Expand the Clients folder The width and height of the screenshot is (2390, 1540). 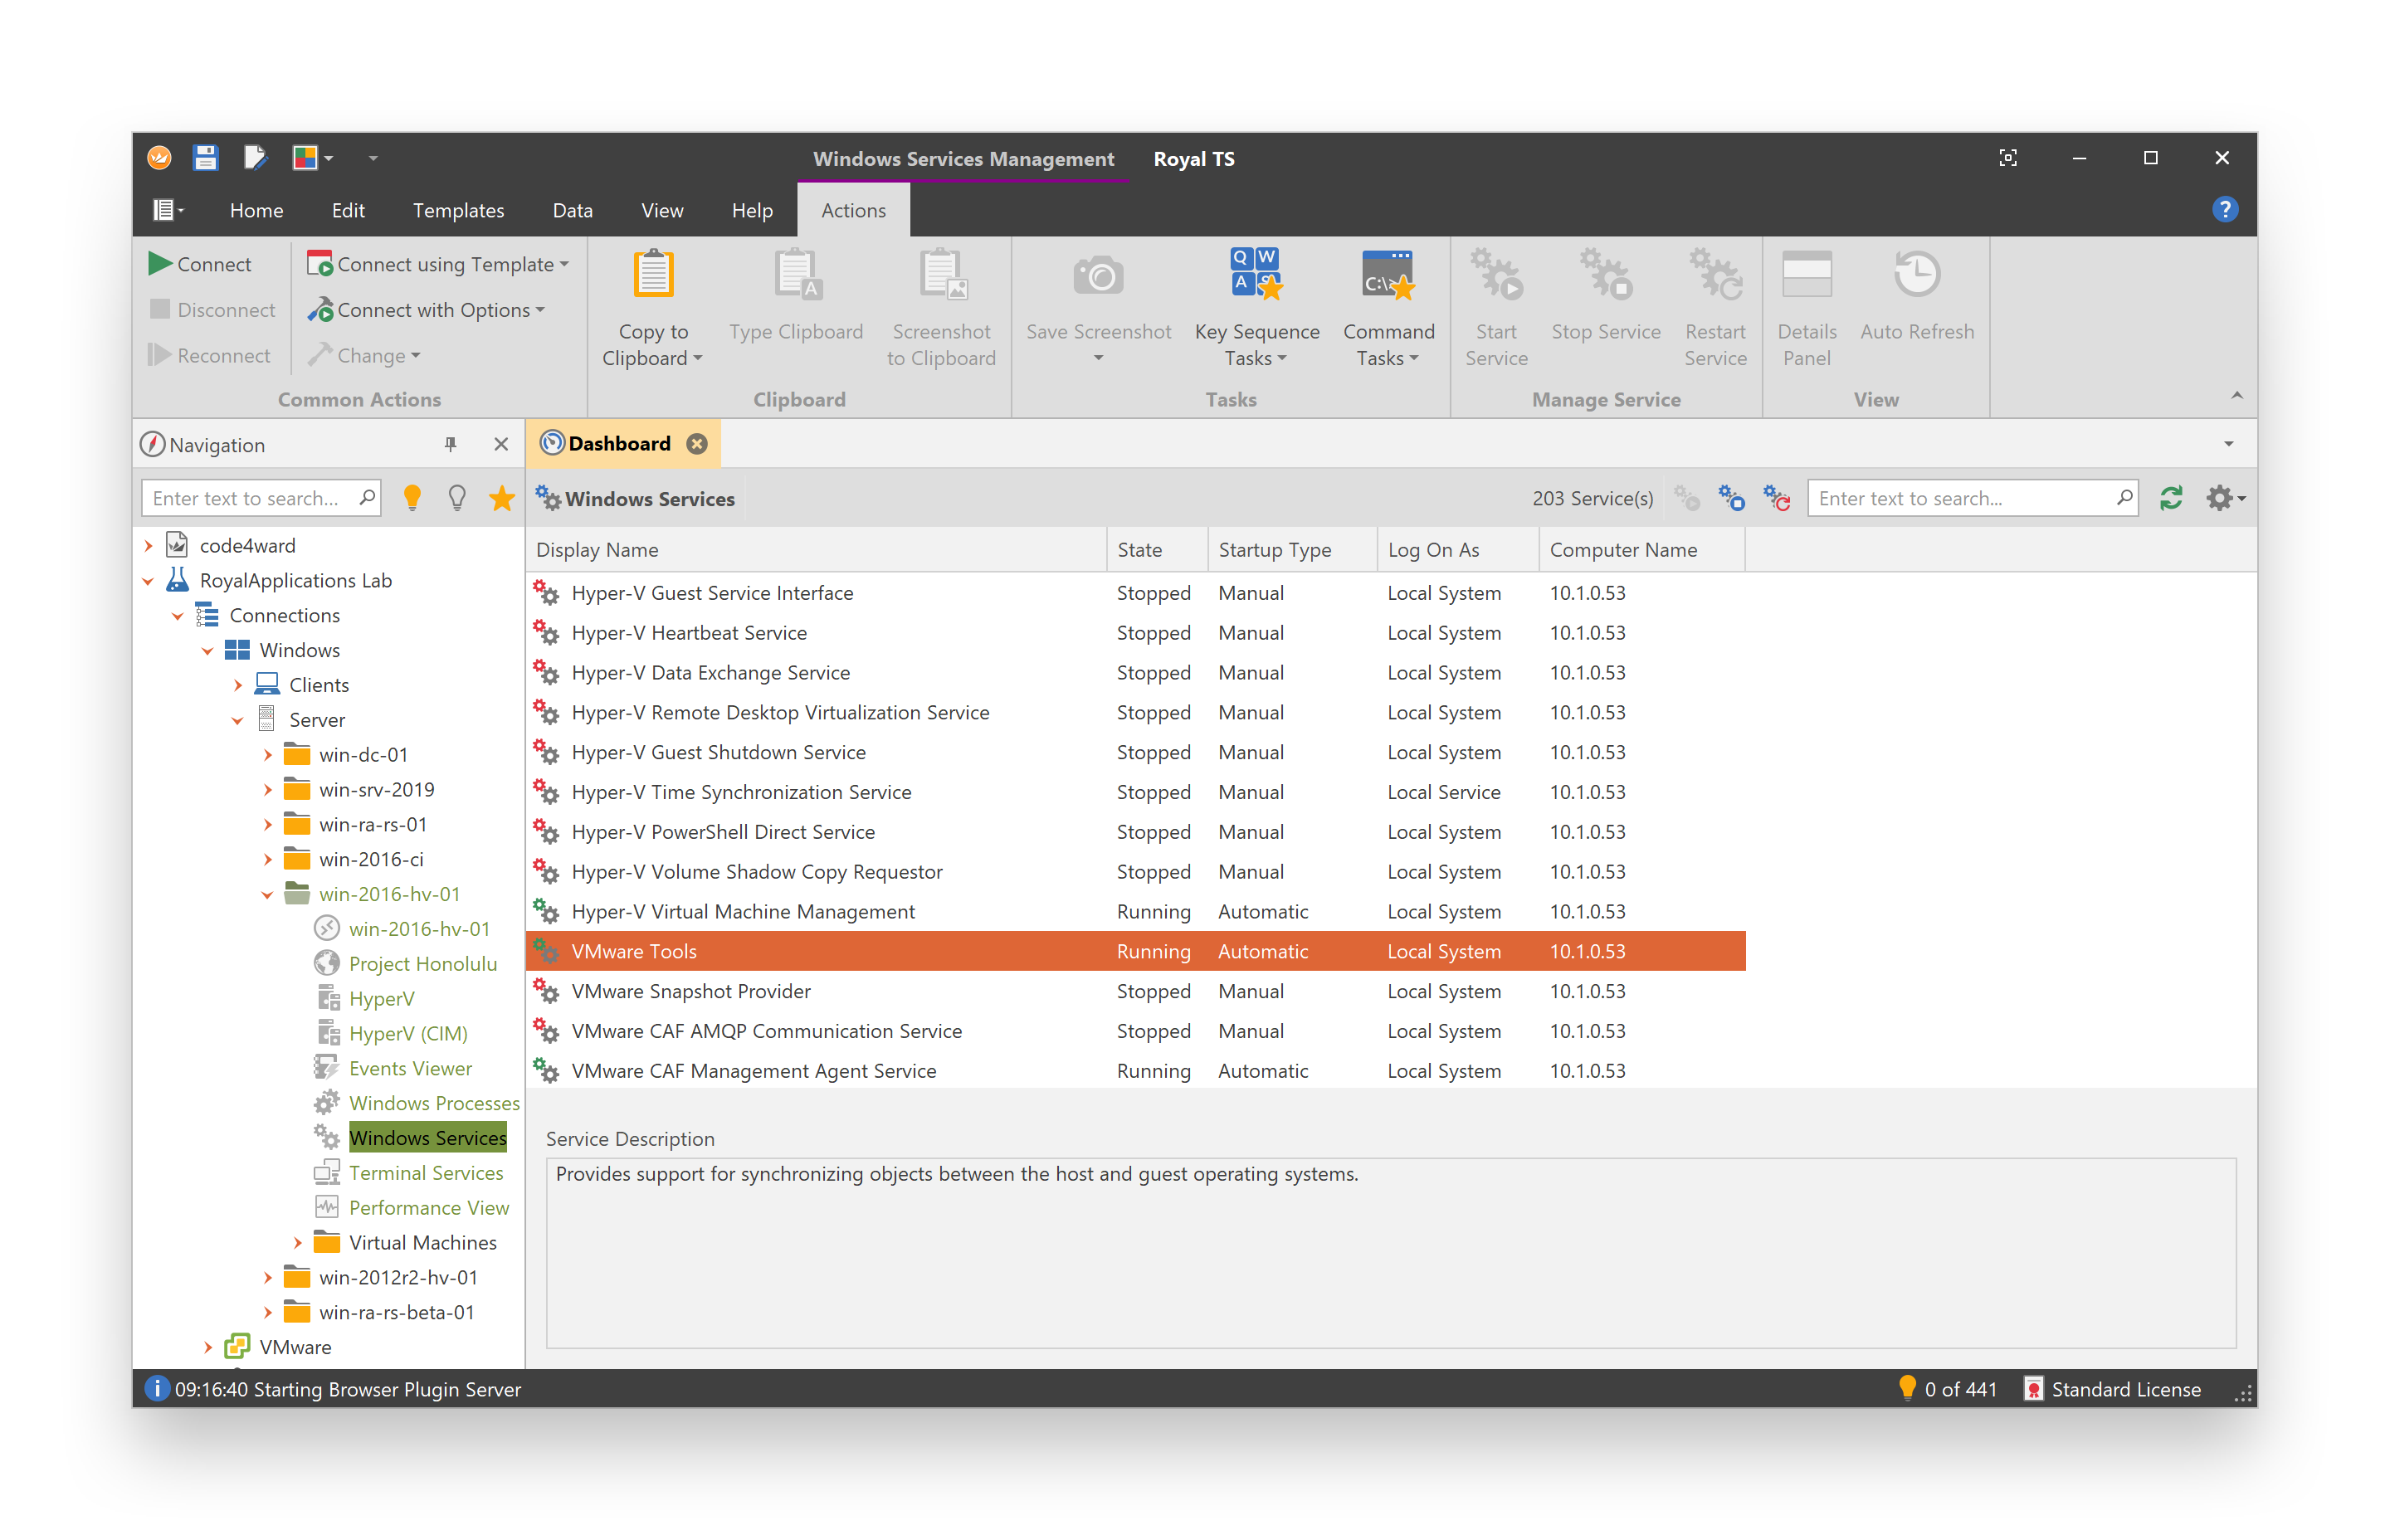point(238,686)
